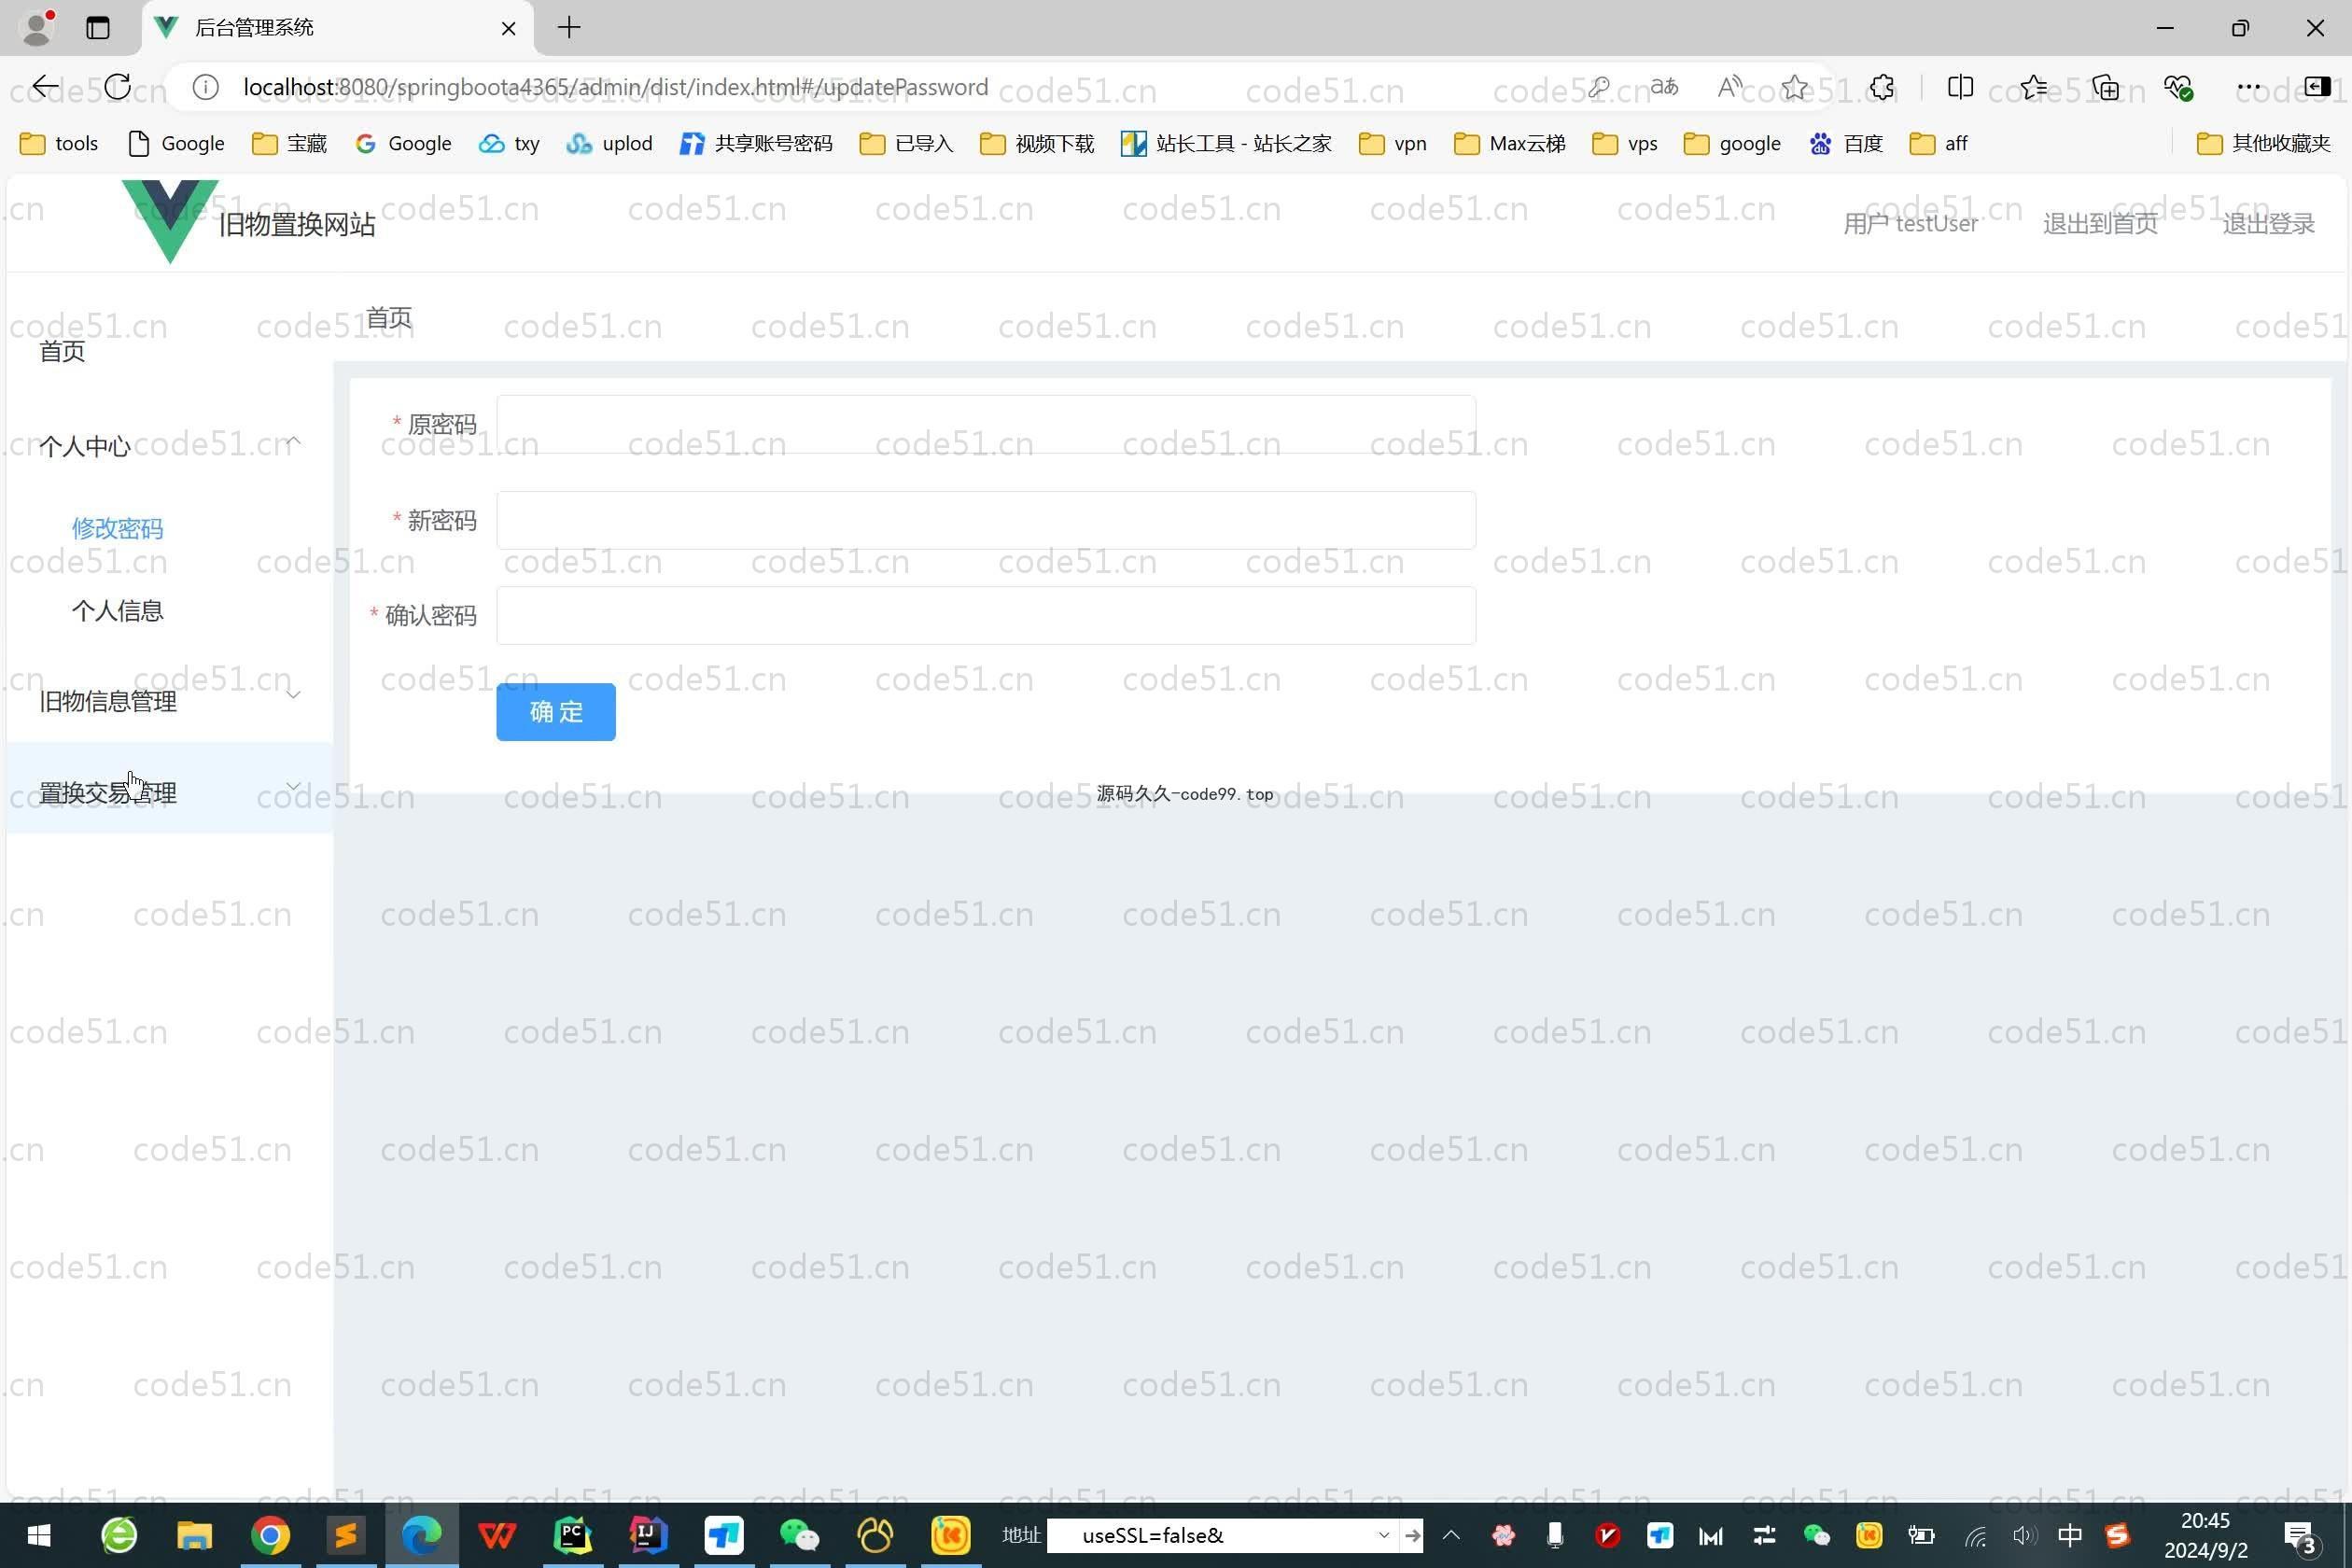Open the favorites list icon
The height and width of the screenshot is (1568, 2352).
[2033, 87]
